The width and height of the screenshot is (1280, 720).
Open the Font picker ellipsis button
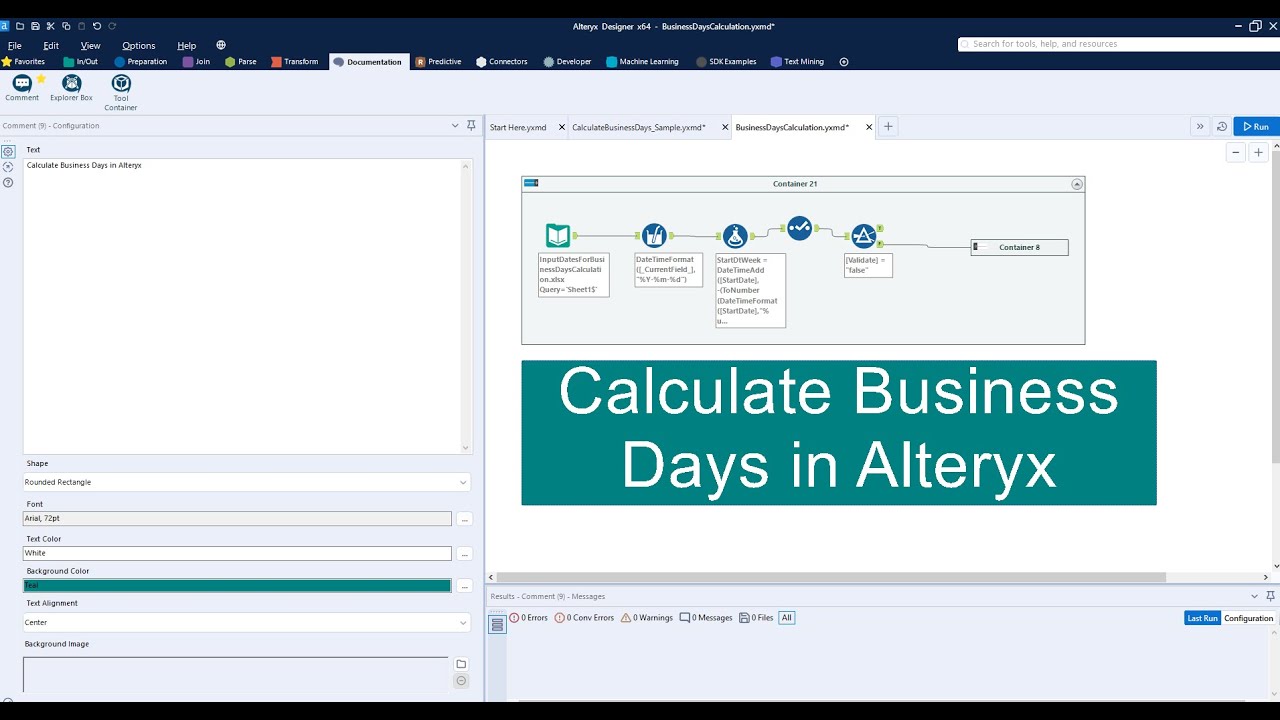click(464, 519)
